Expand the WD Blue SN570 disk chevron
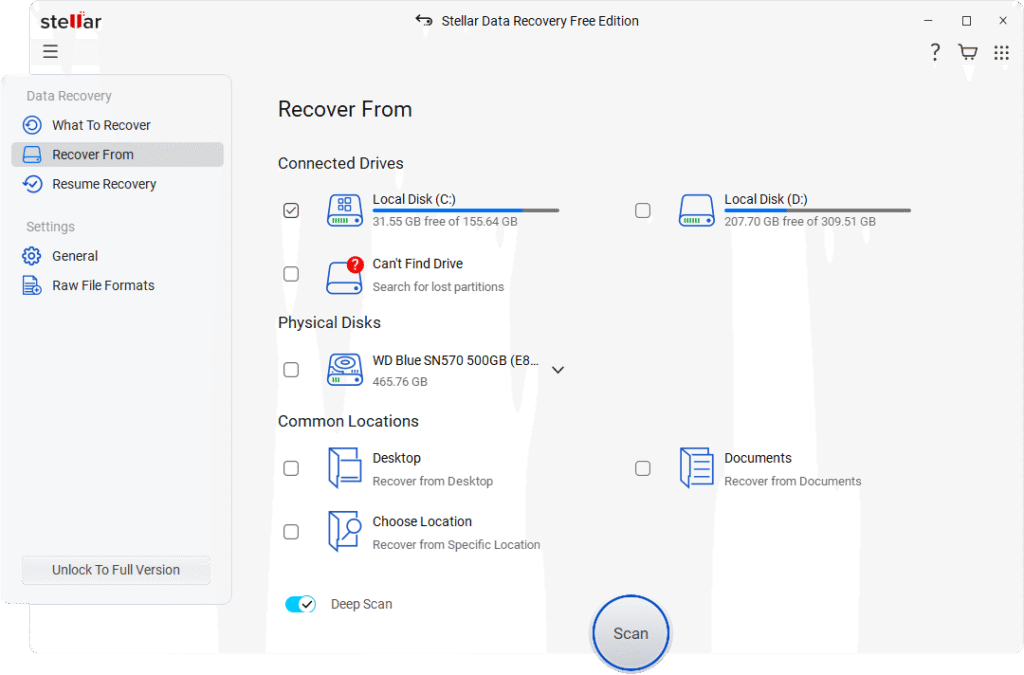This screenshot has width=1024, height=675. tap(558, 369)
